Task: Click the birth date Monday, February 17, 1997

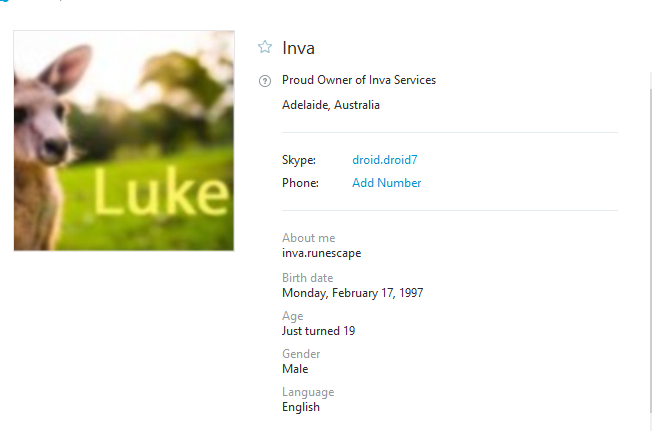Action: pyautogui.click(x=353, y=293)
